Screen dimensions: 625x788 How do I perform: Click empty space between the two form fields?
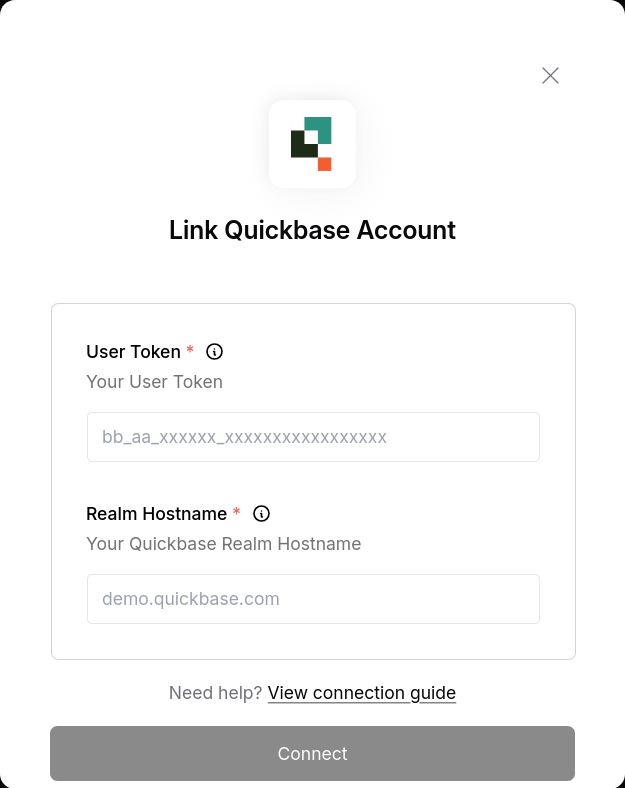[x=314, y=483]
